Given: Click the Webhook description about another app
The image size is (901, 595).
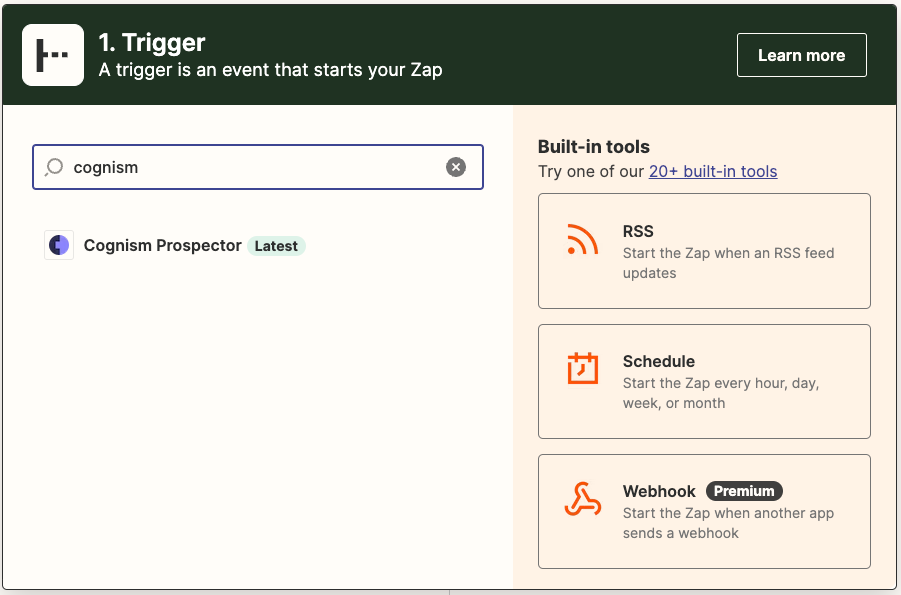Looking at the screenshot, I should click(x=727, y=523).
